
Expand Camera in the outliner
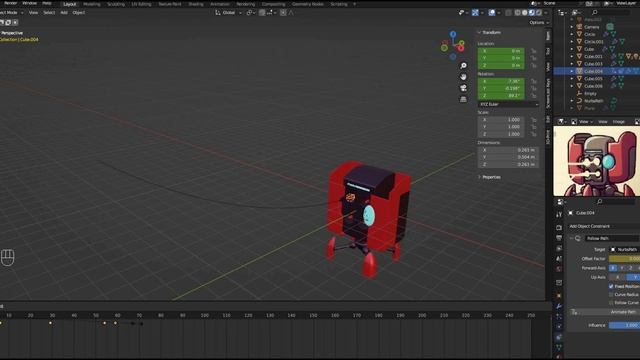572,27
